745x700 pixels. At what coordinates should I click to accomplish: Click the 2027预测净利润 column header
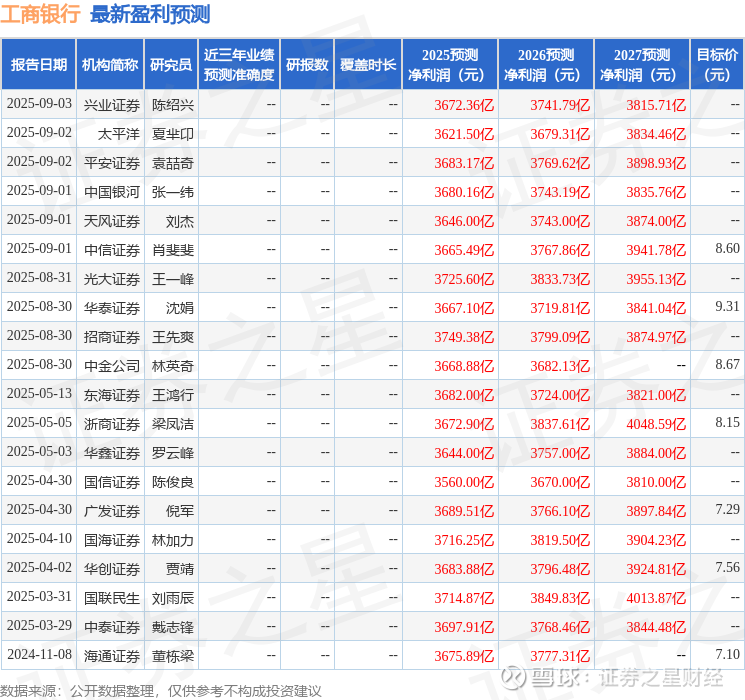(x=642, y=65)
